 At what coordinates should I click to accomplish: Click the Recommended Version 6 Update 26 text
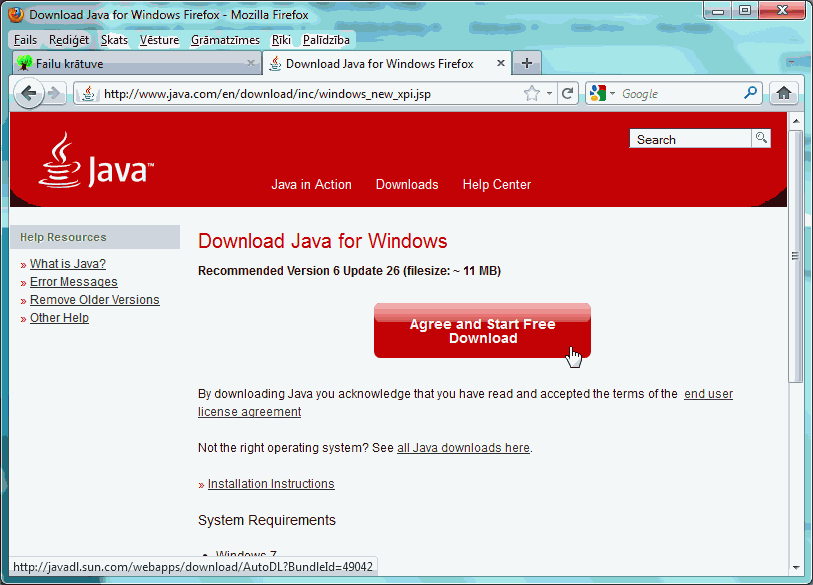(x=349, y=271)
